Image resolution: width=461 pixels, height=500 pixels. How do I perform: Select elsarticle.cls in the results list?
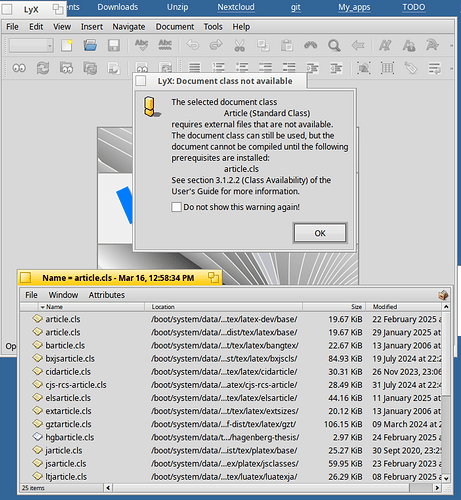click(x=68, y=398)
